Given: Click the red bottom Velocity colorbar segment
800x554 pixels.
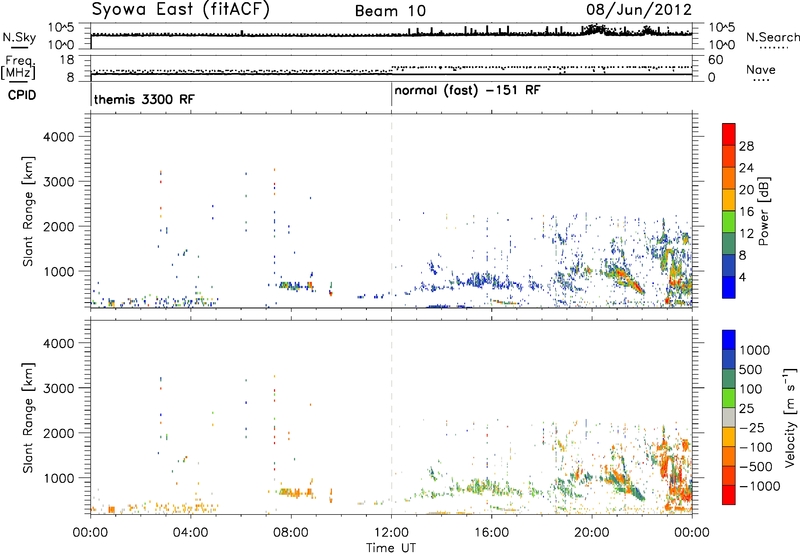Looking at the screenshot, I should point(729,495).
